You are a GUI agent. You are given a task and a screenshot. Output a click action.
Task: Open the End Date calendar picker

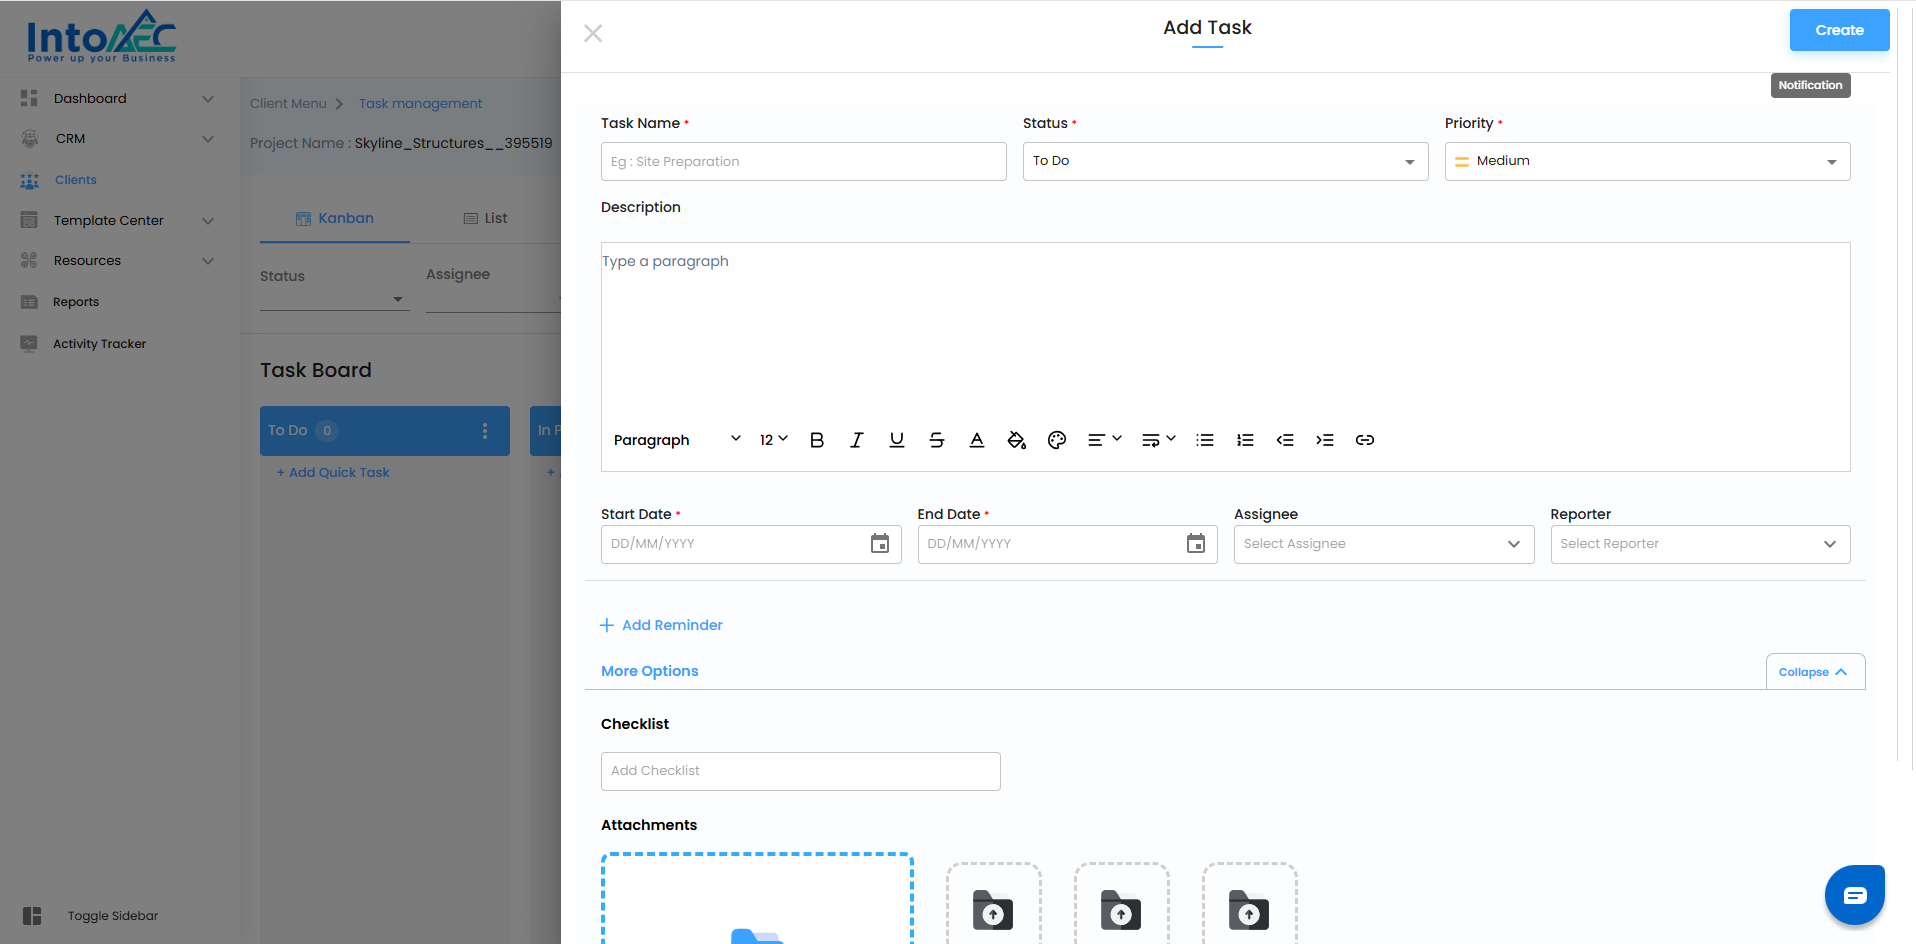(1196, 544)
